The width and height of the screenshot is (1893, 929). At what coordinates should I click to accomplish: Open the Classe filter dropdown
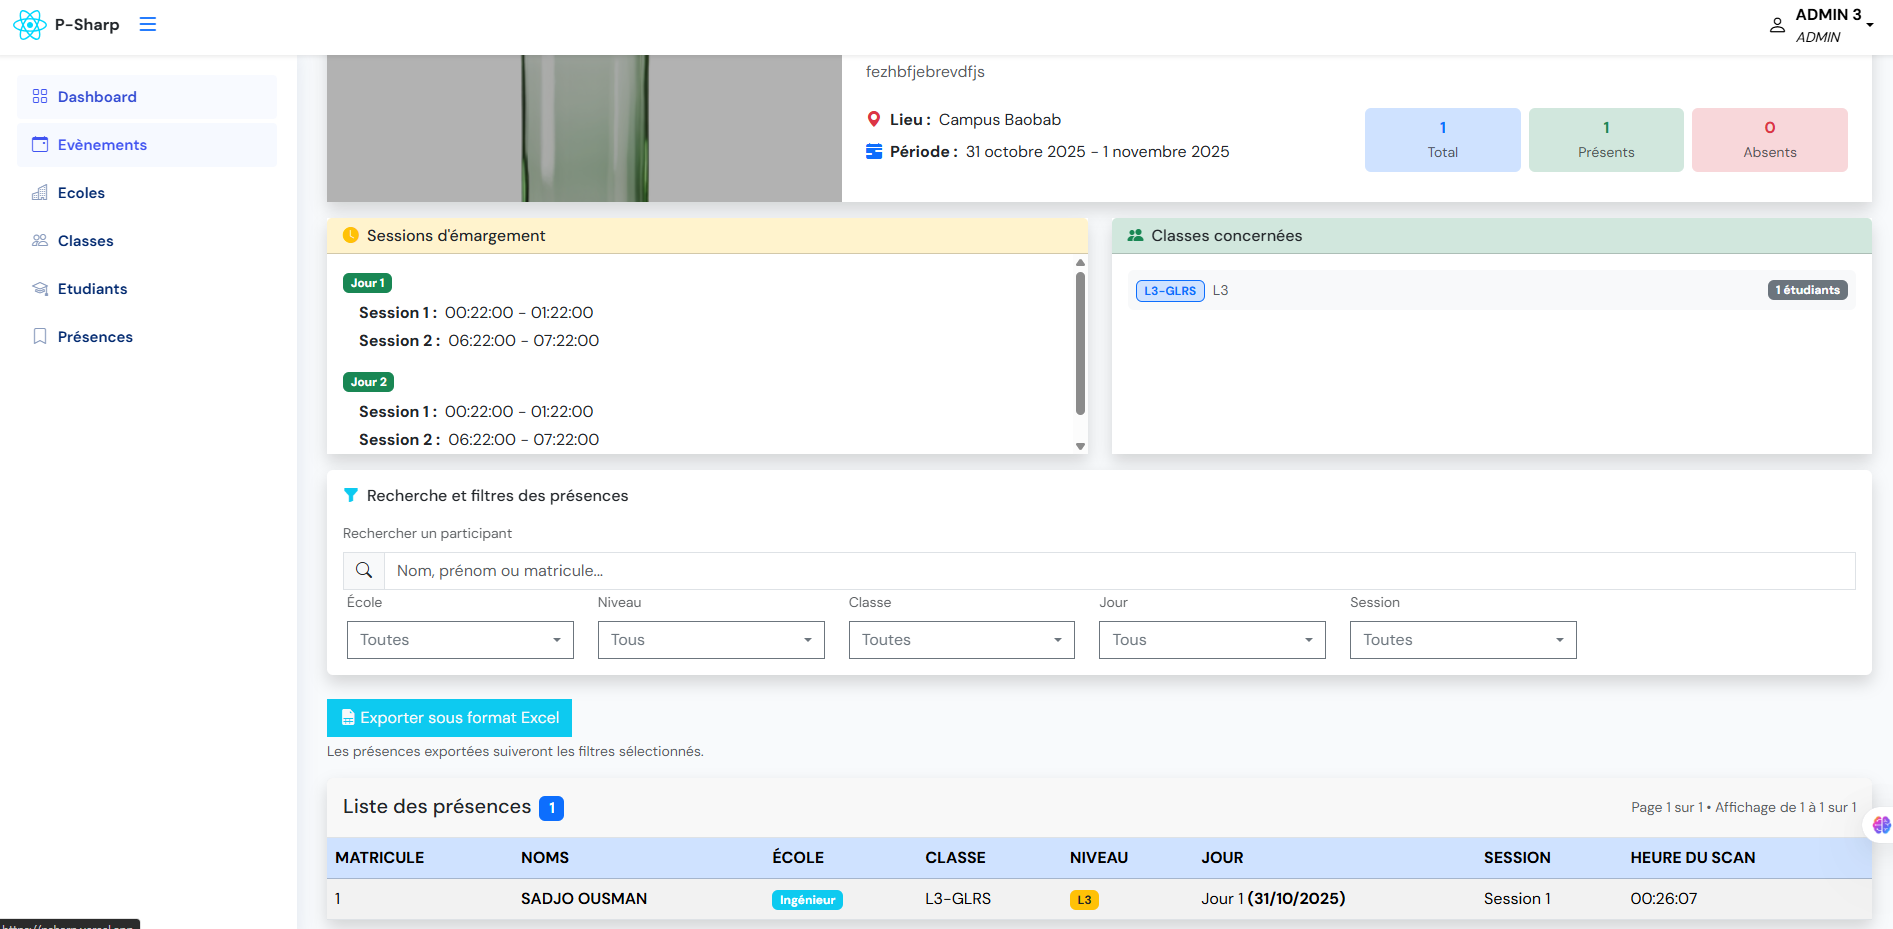962,640
